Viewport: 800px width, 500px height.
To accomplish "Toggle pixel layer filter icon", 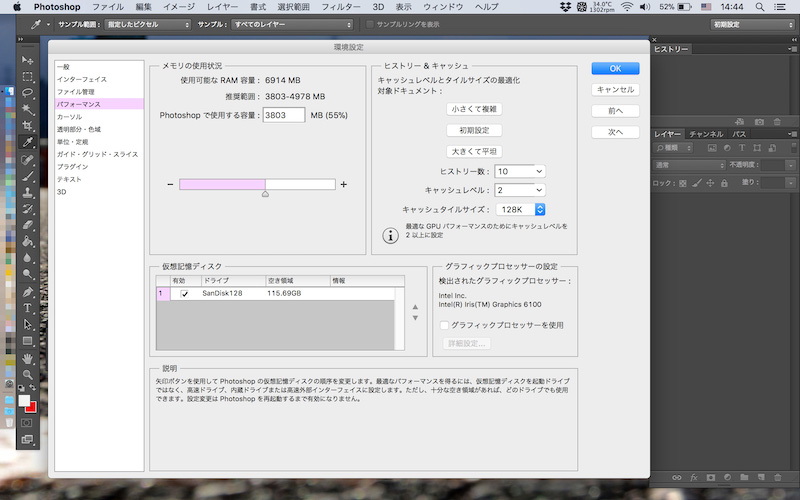I will (712, 148).
